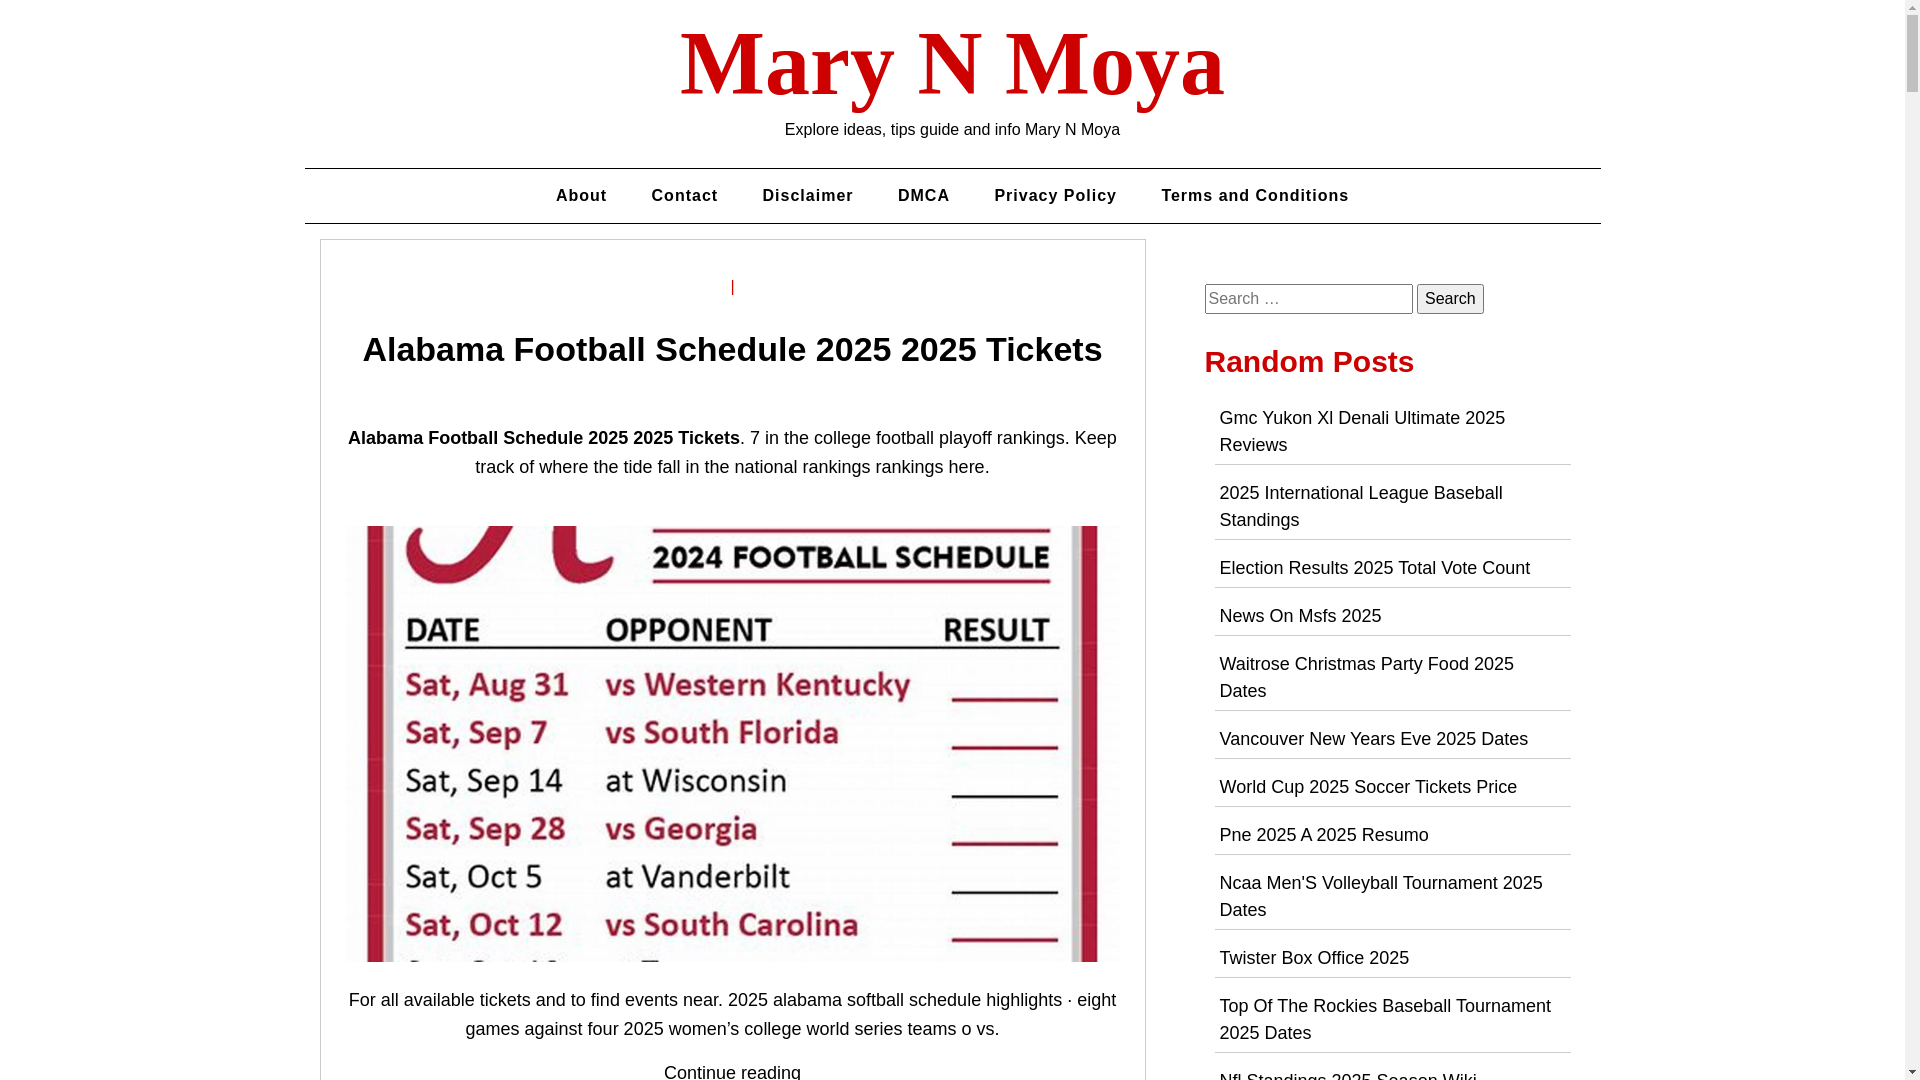The image size is (1920, 1080).
Task: Open the Privacy Policy page
Action: pos(1055,196)
